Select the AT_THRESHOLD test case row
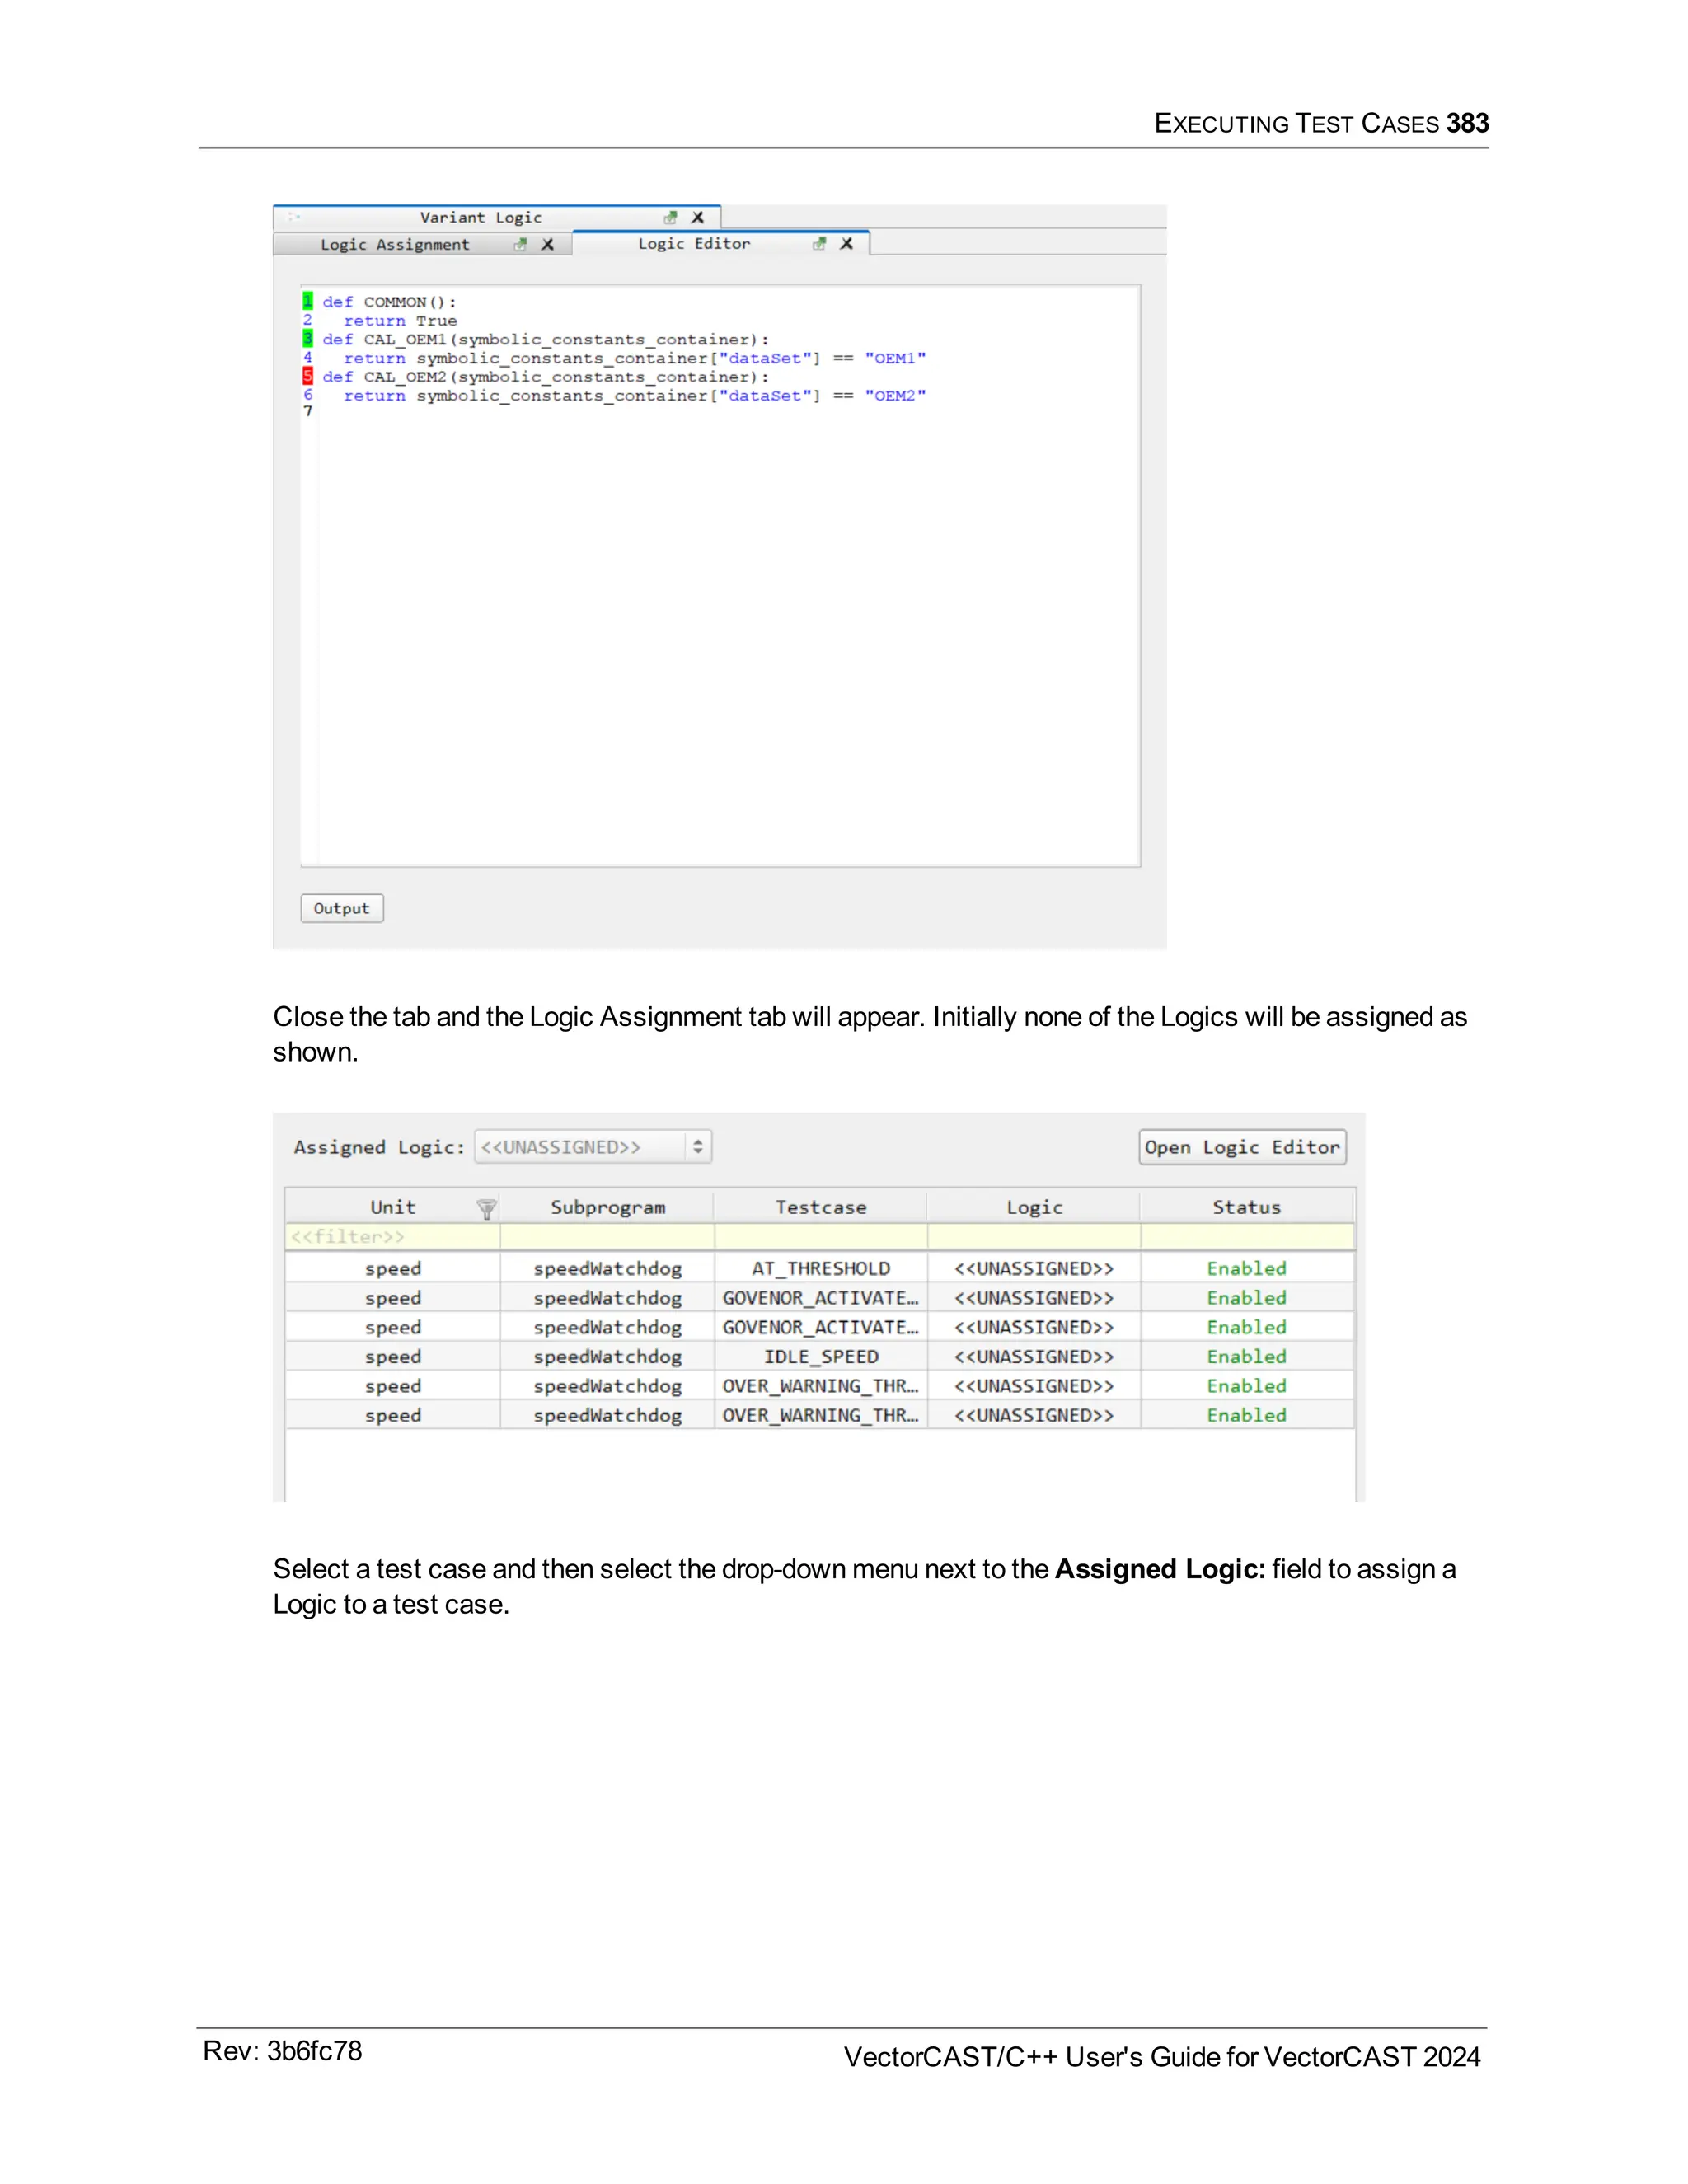Screen dimensions: 1688x2184 (x=820, y=1268)
